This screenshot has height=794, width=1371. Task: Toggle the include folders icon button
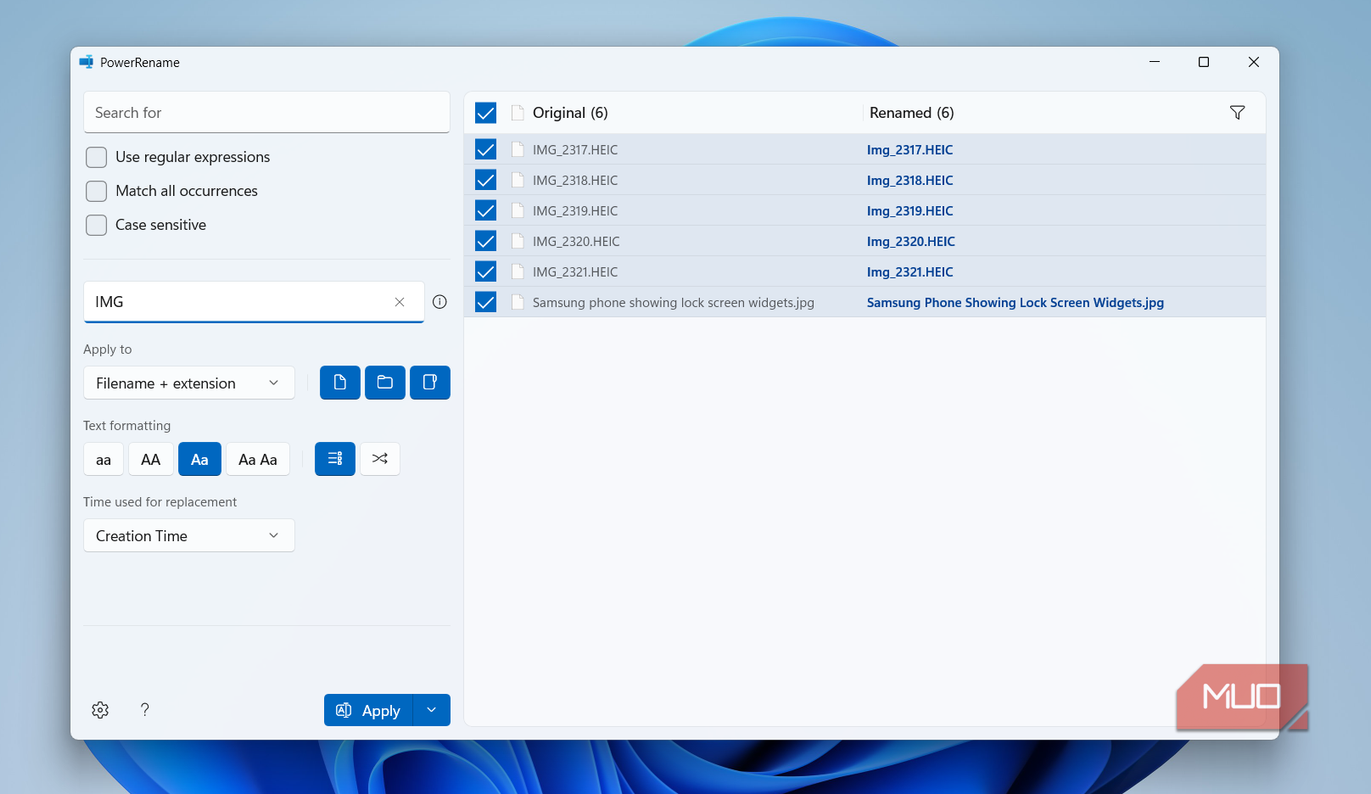[385, 382]
